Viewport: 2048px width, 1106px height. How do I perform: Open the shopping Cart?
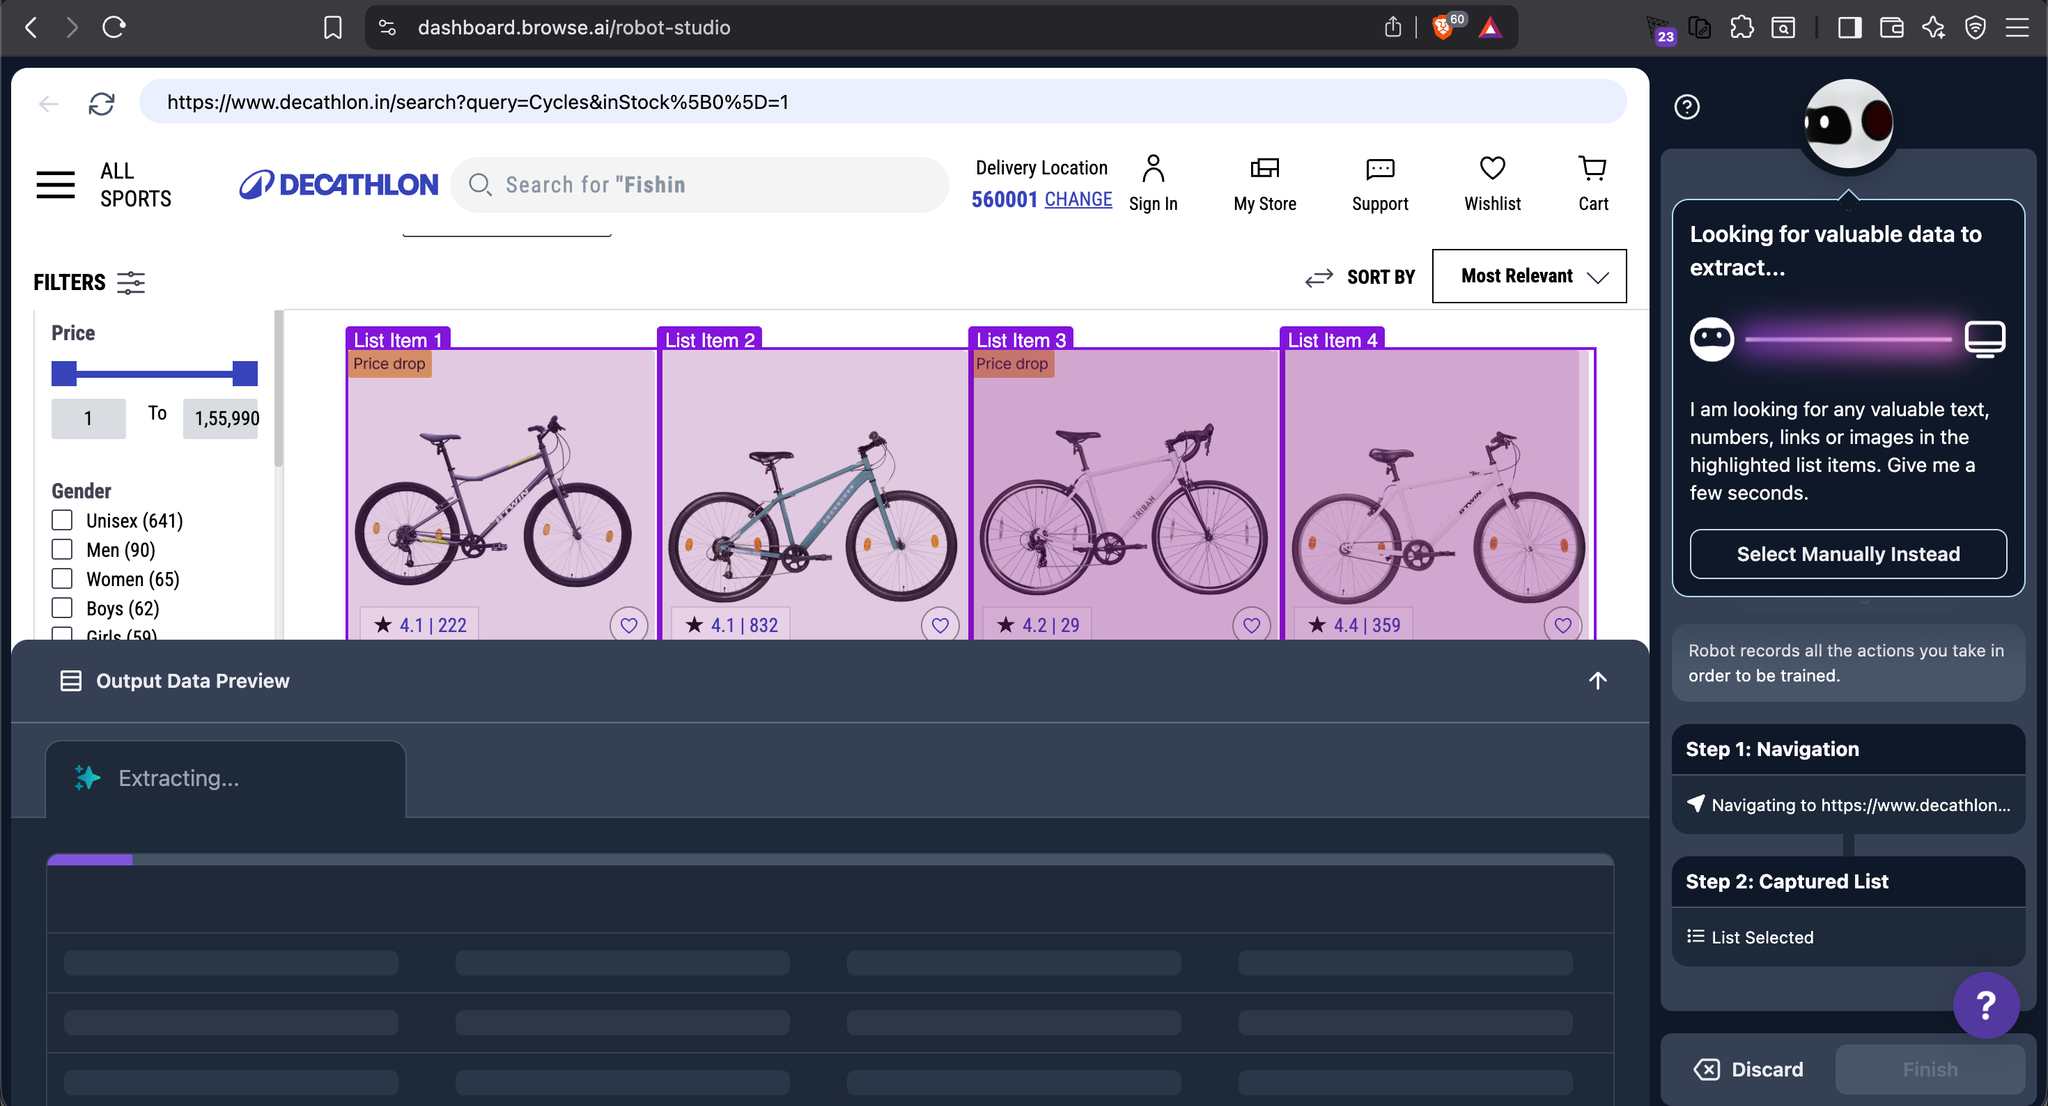click(x=1591, y=168)
